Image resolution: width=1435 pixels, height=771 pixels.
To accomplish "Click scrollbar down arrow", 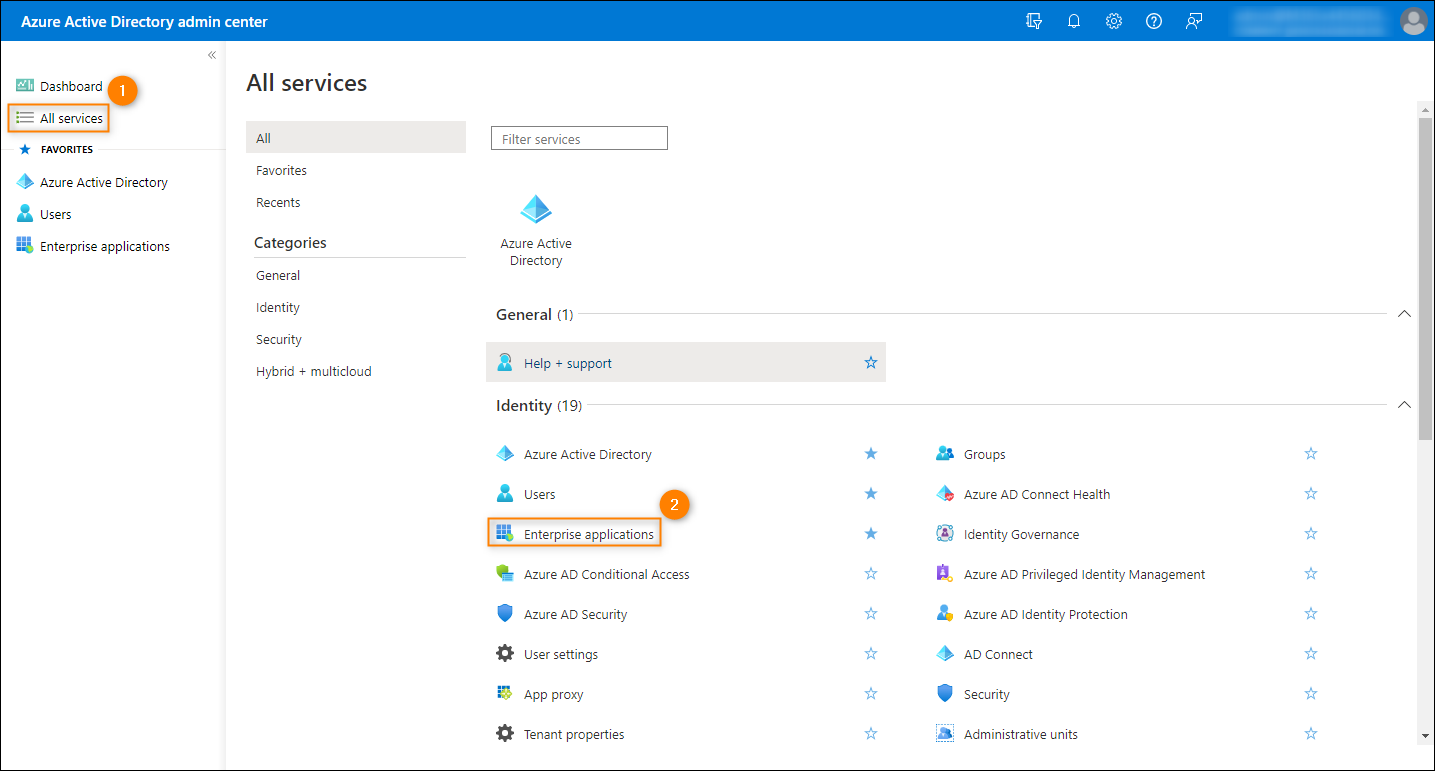I will [x=1425, y=736].
